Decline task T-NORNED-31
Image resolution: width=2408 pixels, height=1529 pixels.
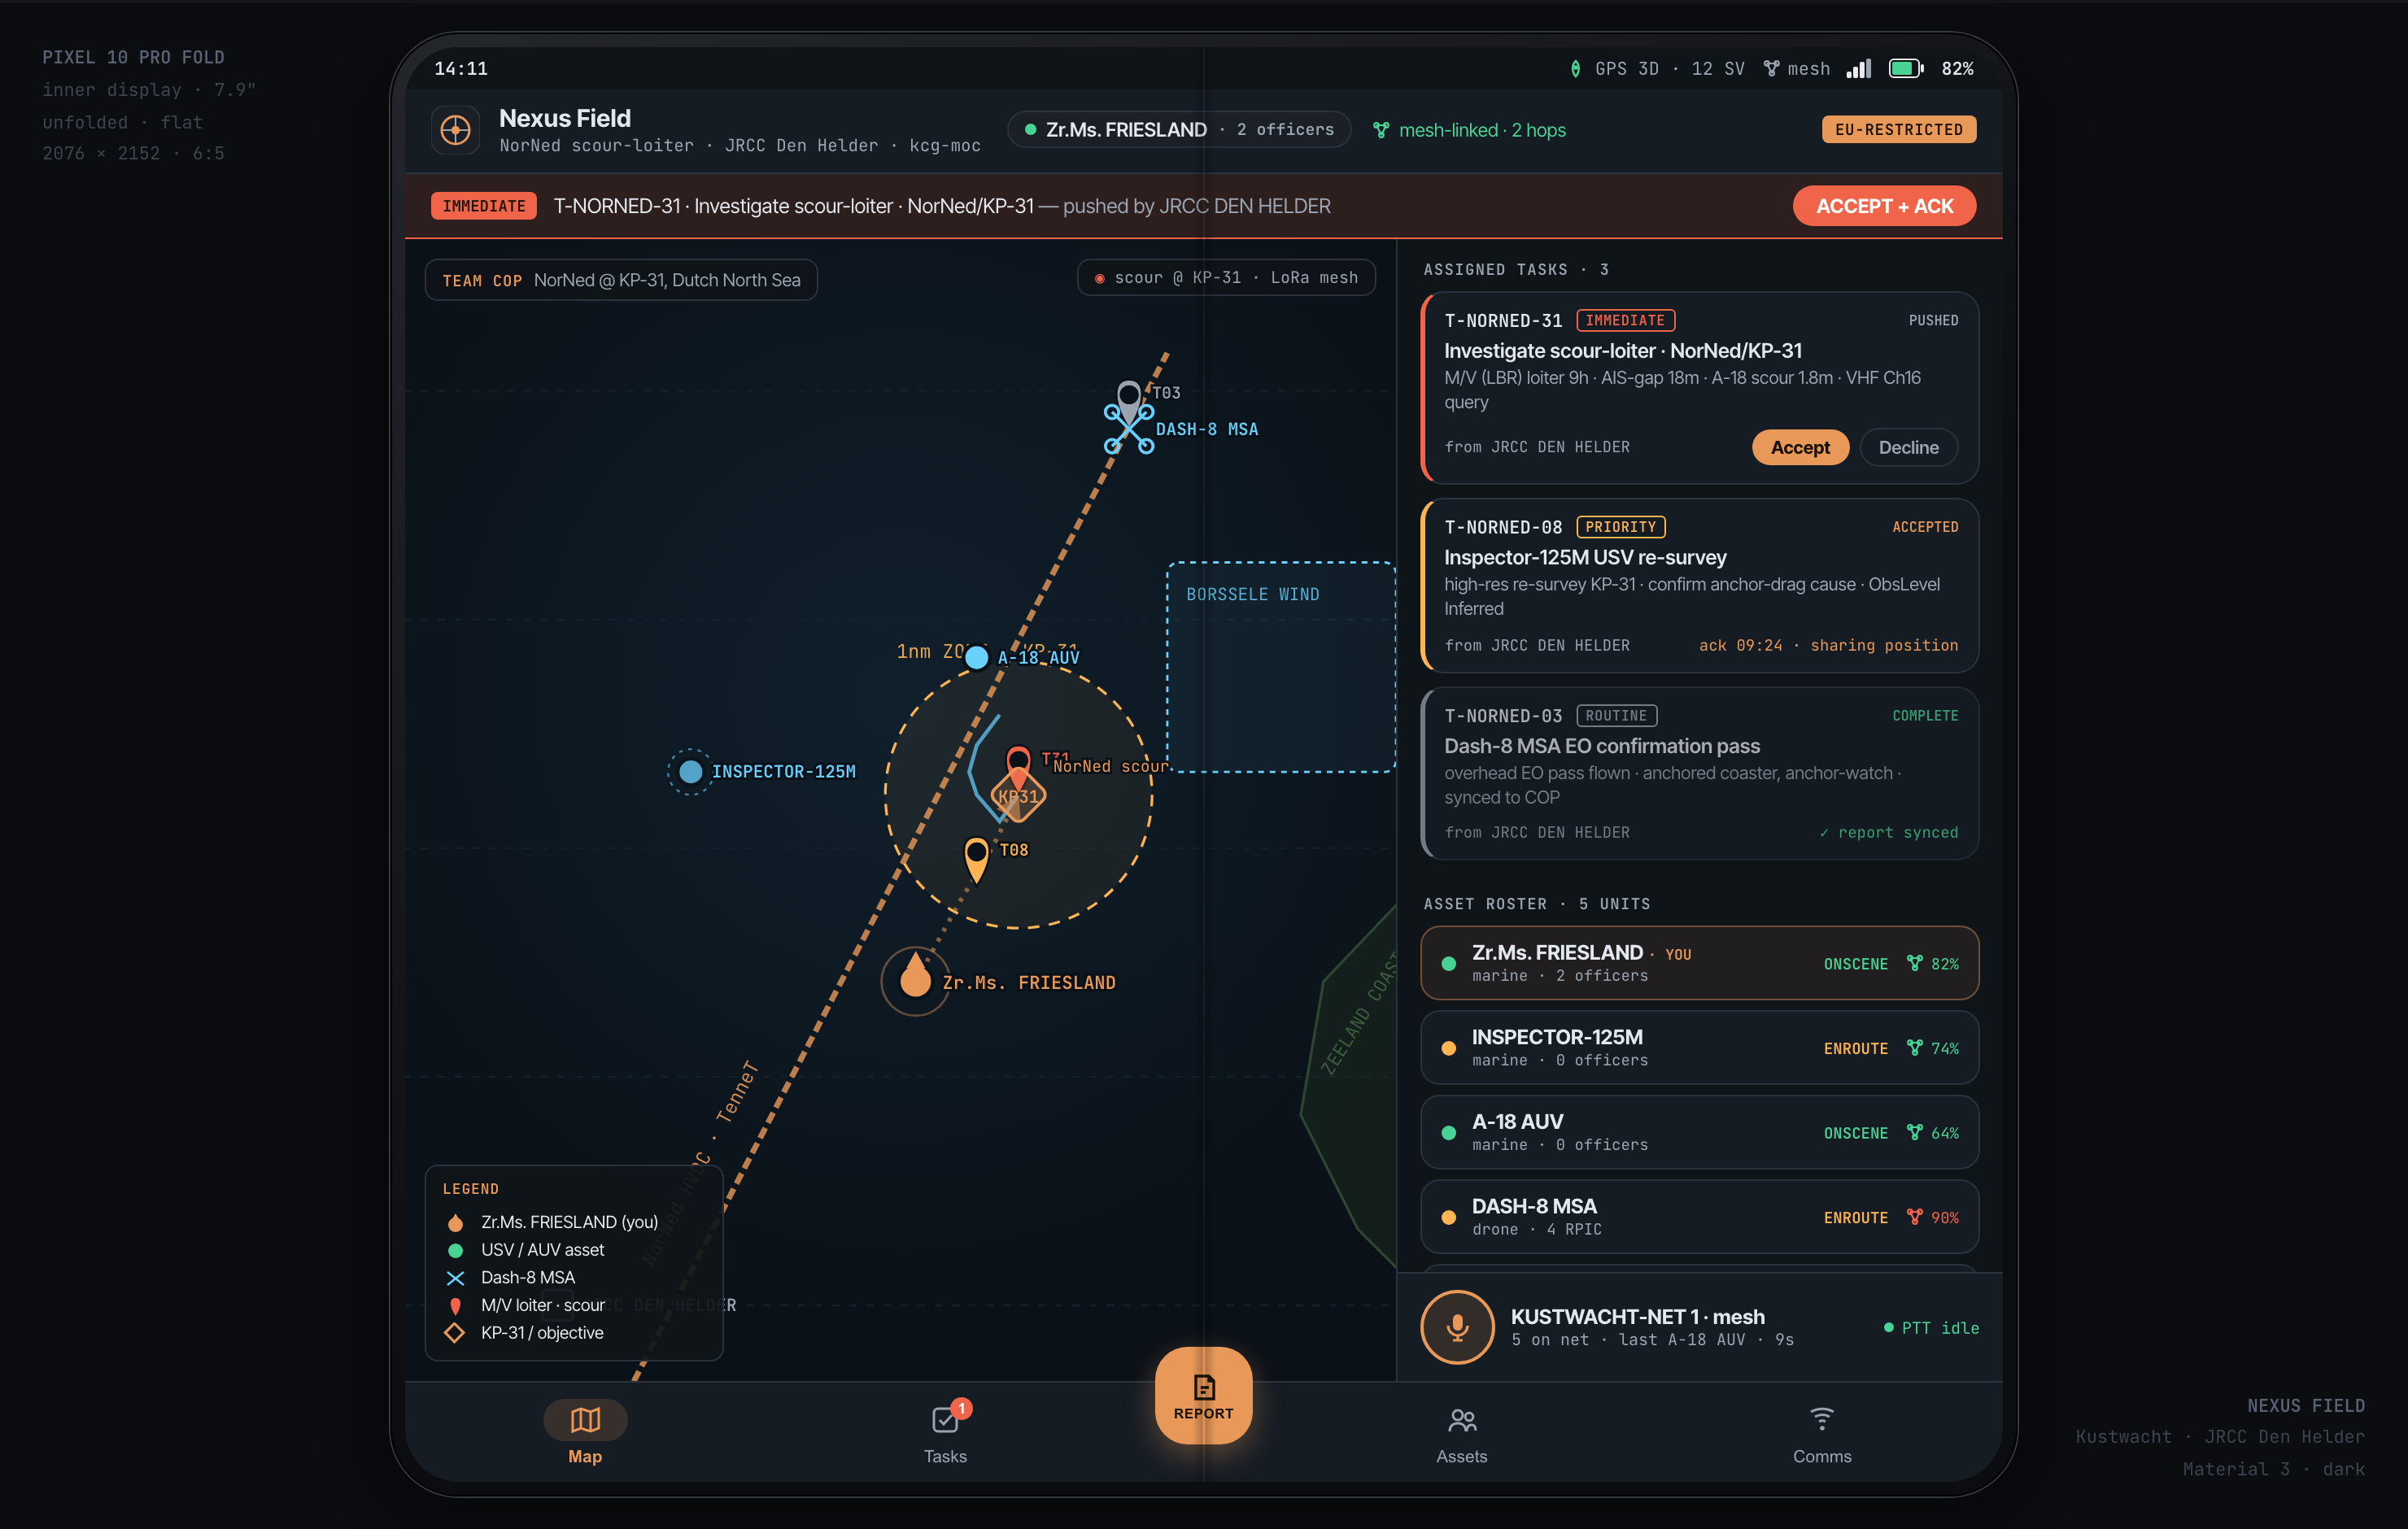coord(1908,447)
